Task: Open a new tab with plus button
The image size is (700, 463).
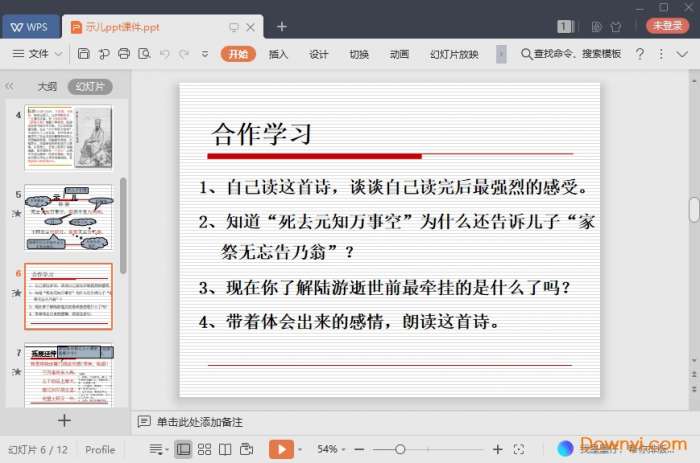Action: coord(282,27)
